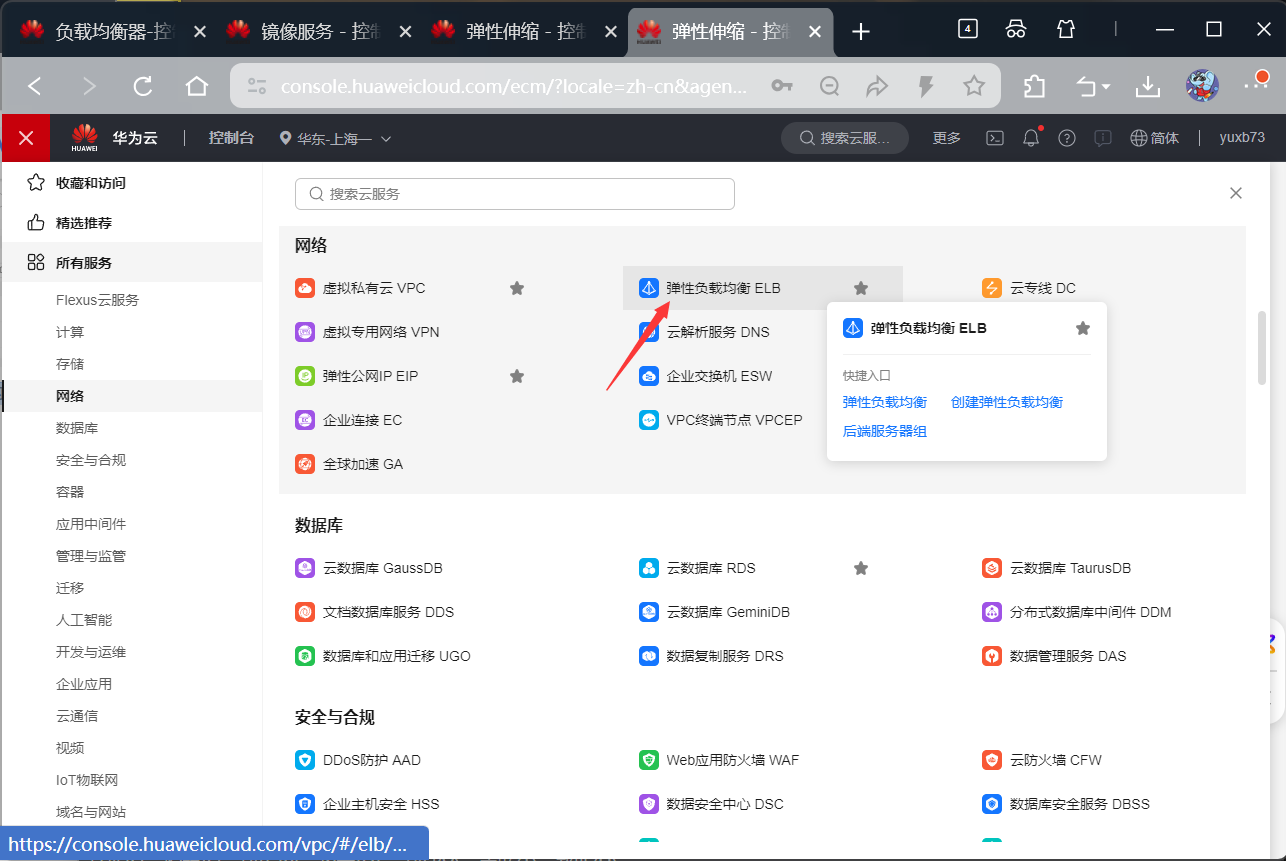1286x861 pixels.
Task: Open the 云数据库 GeminiDB icon
Action: coord(649,612)
